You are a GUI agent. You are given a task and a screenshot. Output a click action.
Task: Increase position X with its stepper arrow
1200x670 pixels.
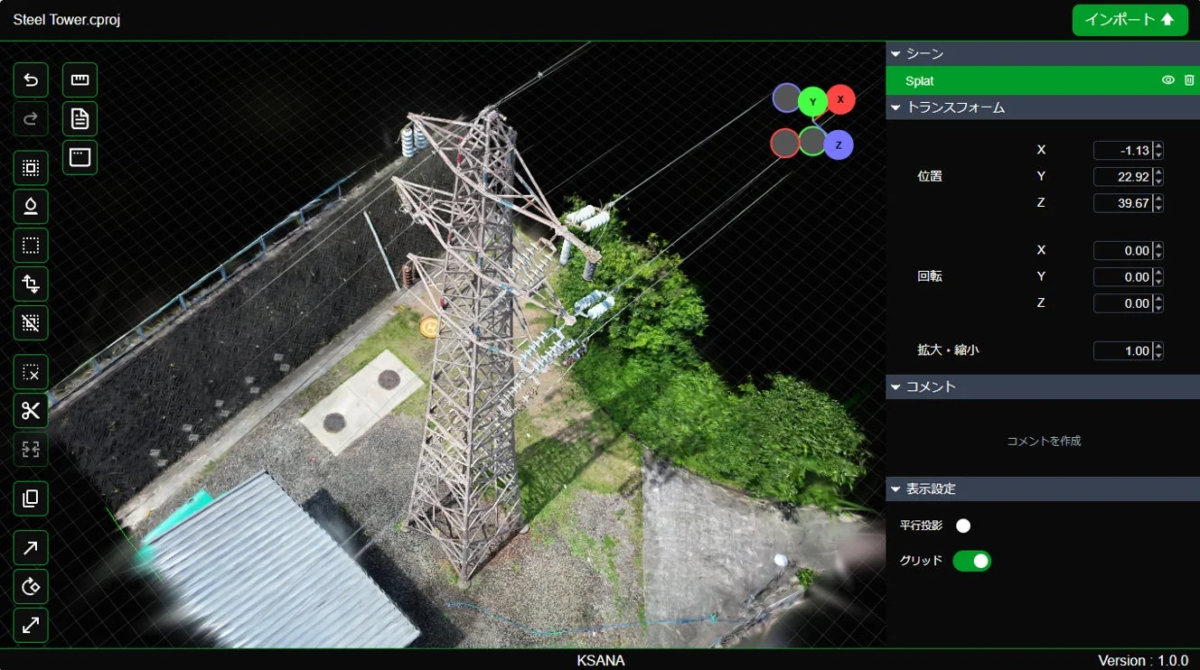(1157, 145)
